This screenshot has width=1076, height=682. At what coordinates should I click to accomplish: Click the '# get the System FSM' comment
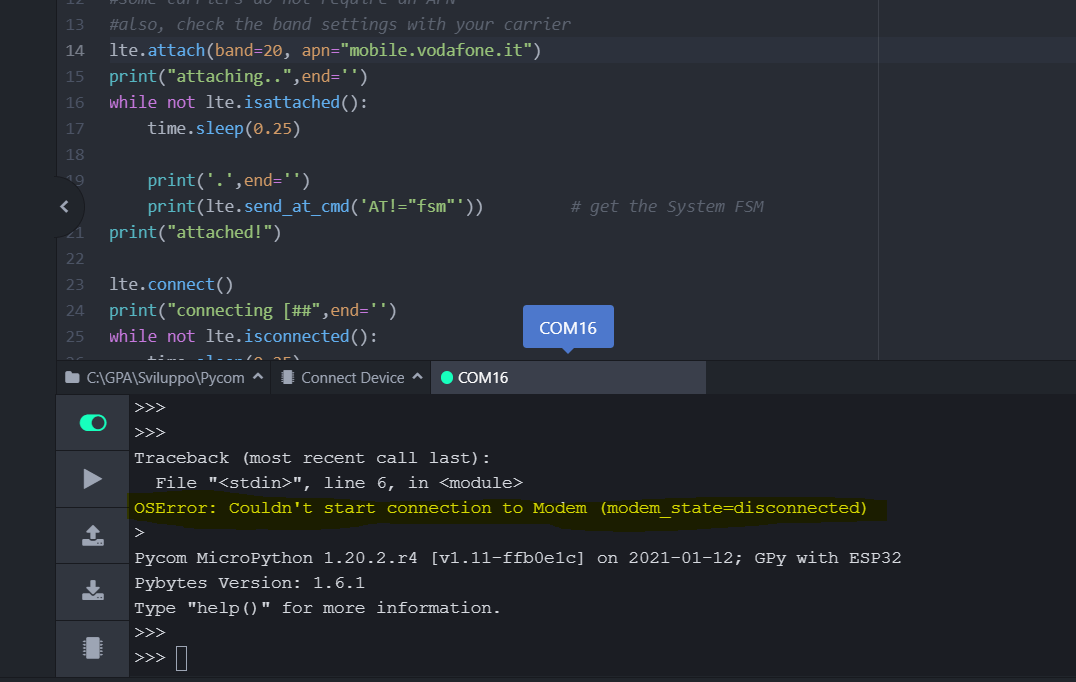(667, 207)
